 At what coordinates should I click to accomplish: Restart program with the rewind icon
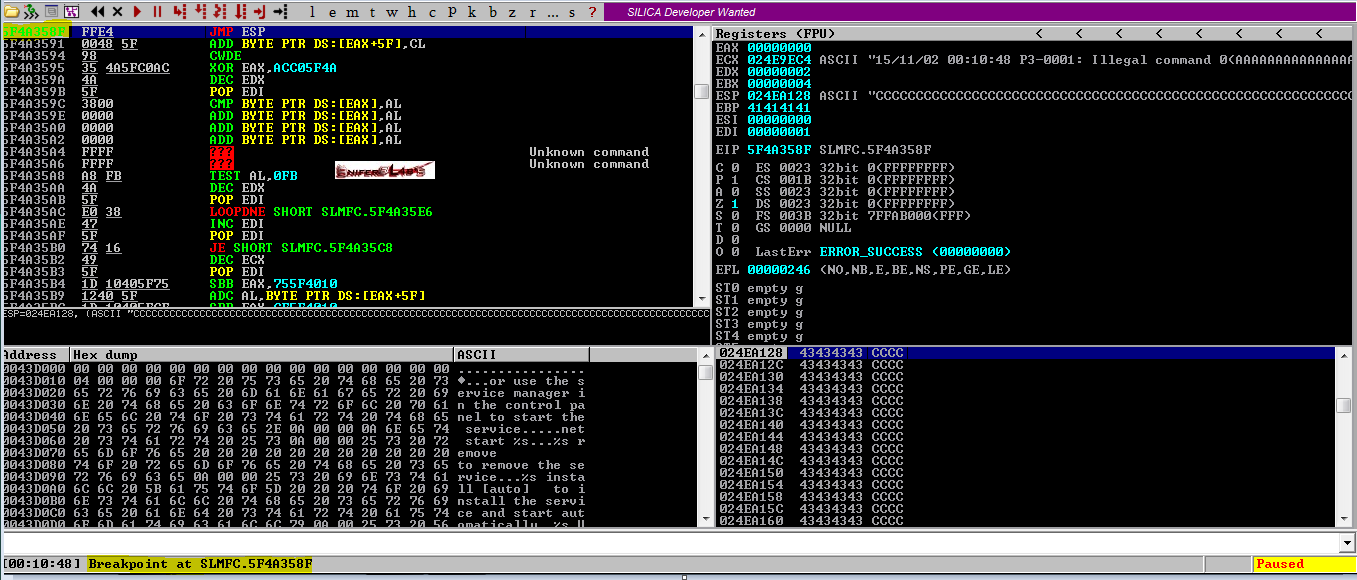click(x=97, y=11)
